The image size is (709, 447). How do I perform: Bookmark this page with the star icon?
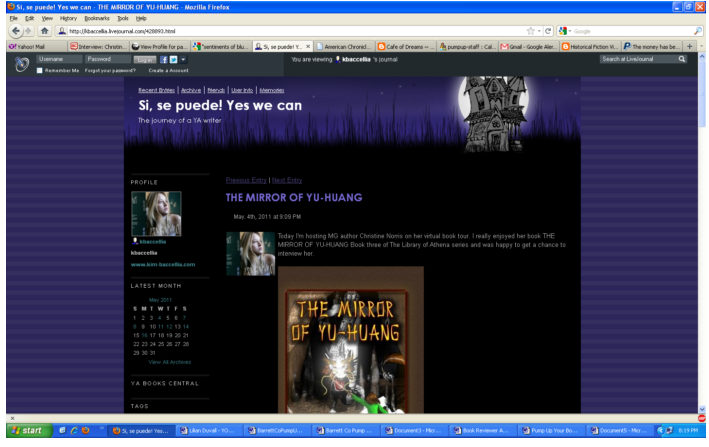(x=530, y=31)
